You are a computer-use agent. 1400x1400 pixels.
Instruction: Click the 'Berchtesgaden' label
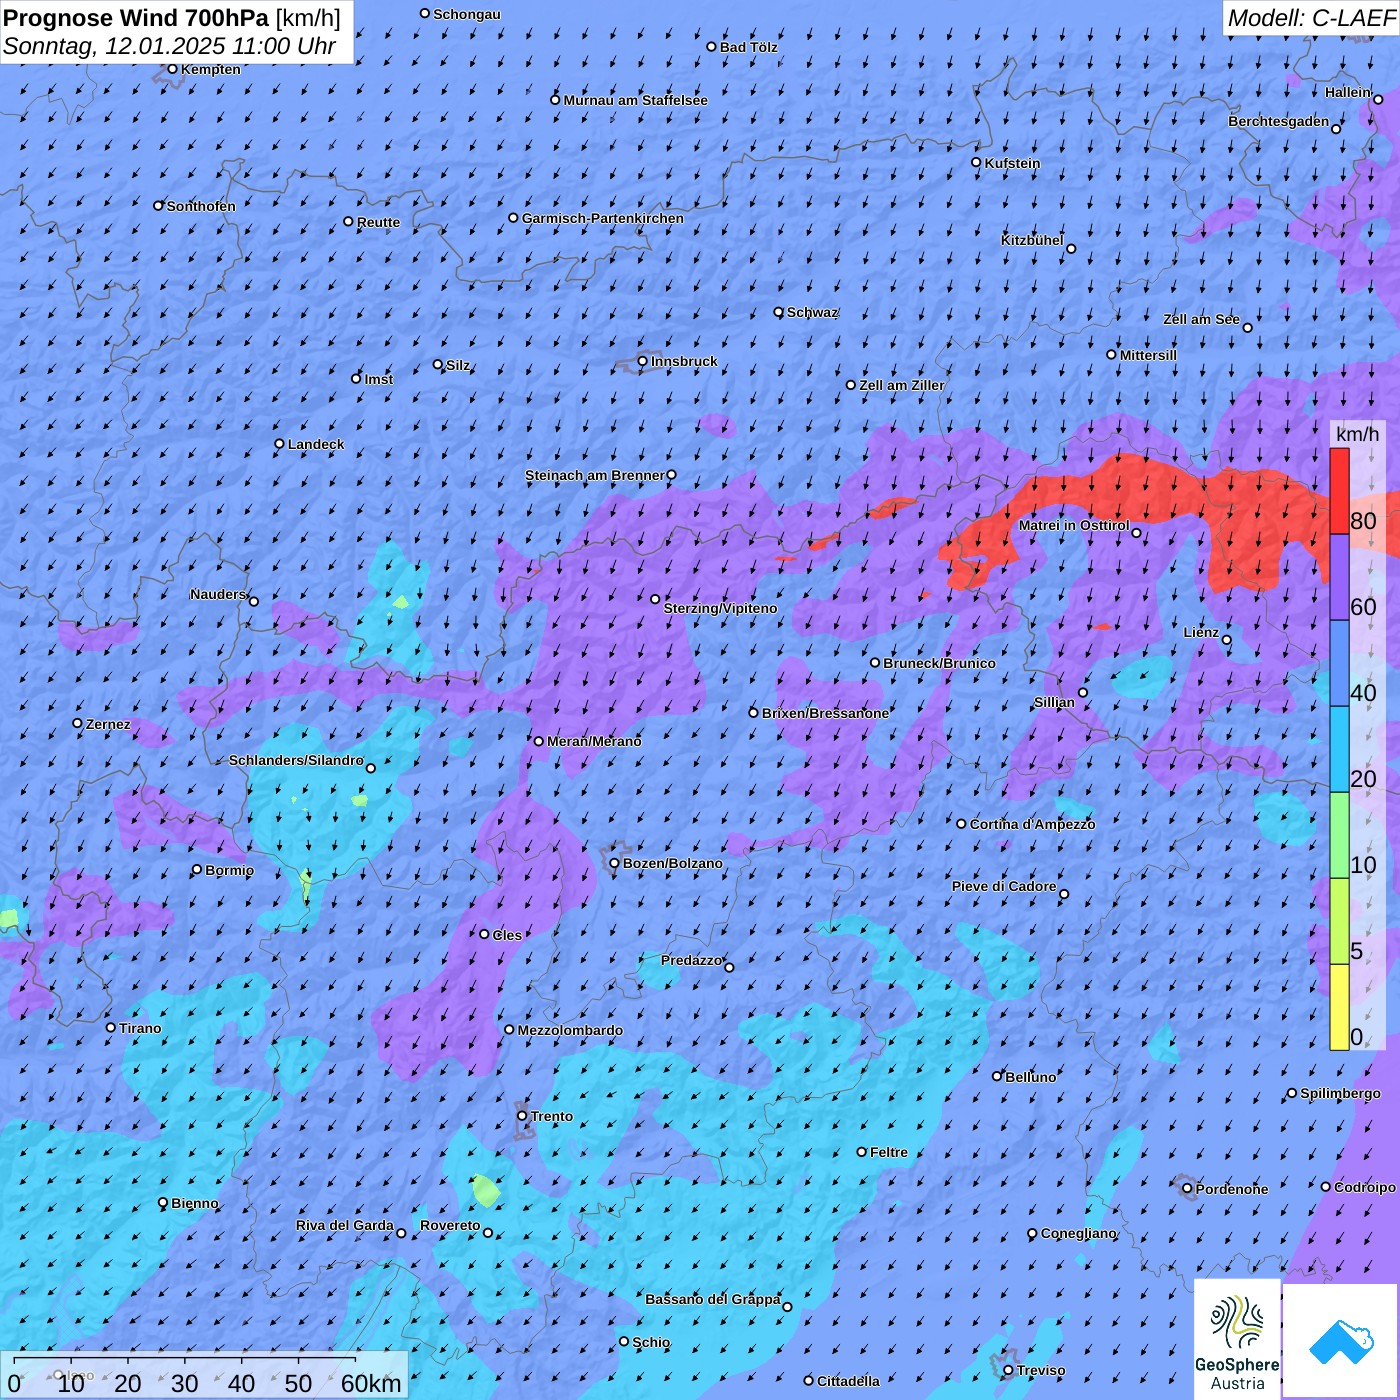(x=1278, y=121)
